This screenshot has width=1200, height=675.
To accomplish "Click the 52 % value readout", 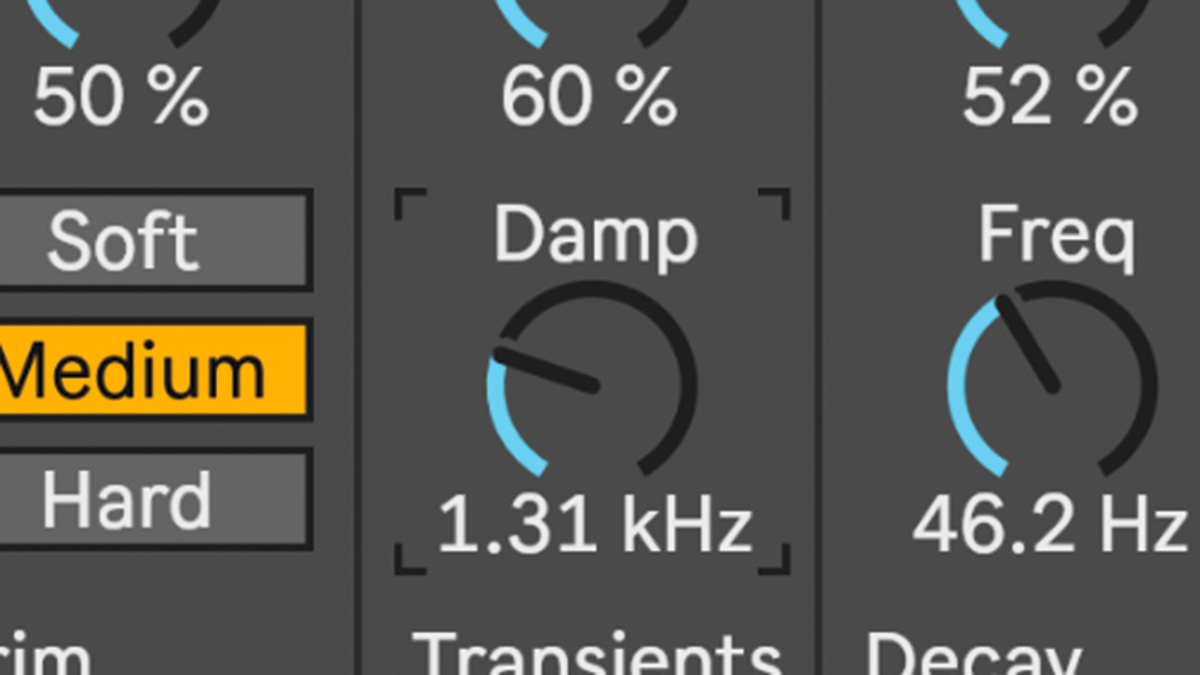I will pyautogui.click(x=1050, y=98).
